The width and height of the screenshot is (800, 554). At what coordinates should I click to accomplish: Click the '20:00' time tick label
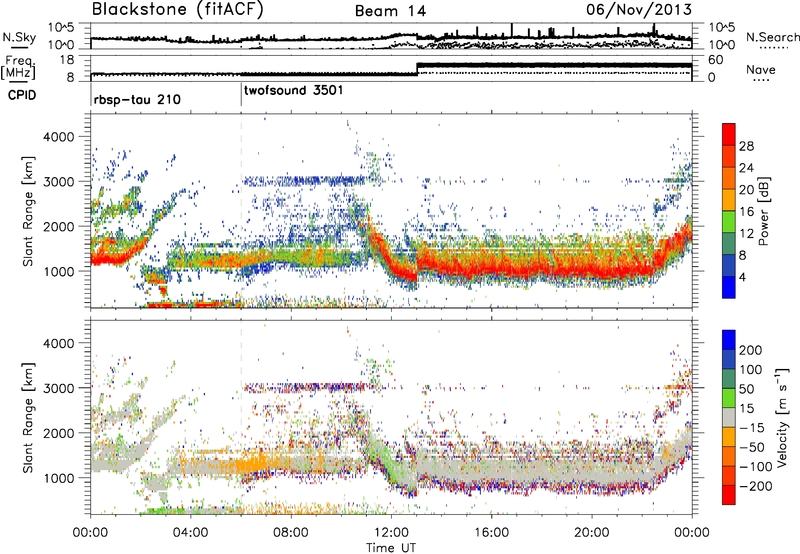pos(591,533)
